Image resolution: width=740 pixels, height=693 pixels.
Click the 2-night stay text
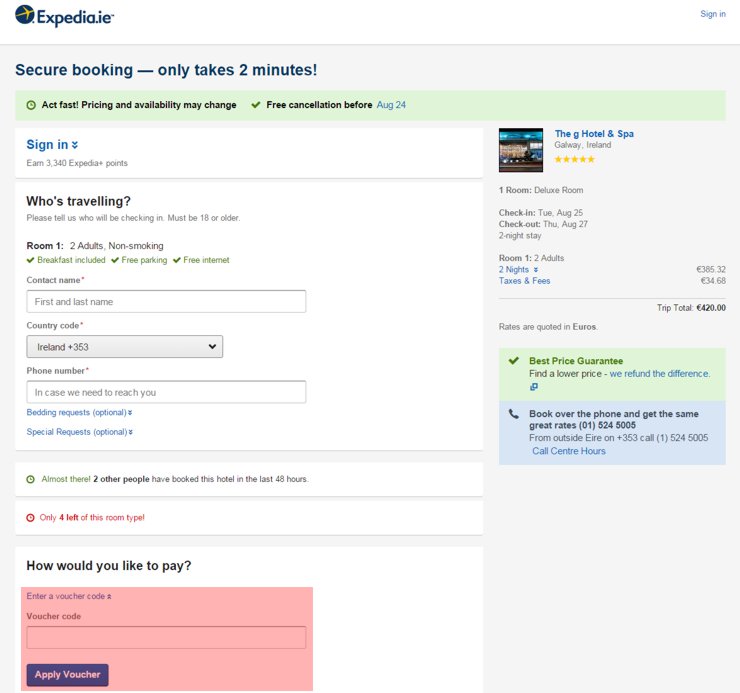(x=520, y=236)
